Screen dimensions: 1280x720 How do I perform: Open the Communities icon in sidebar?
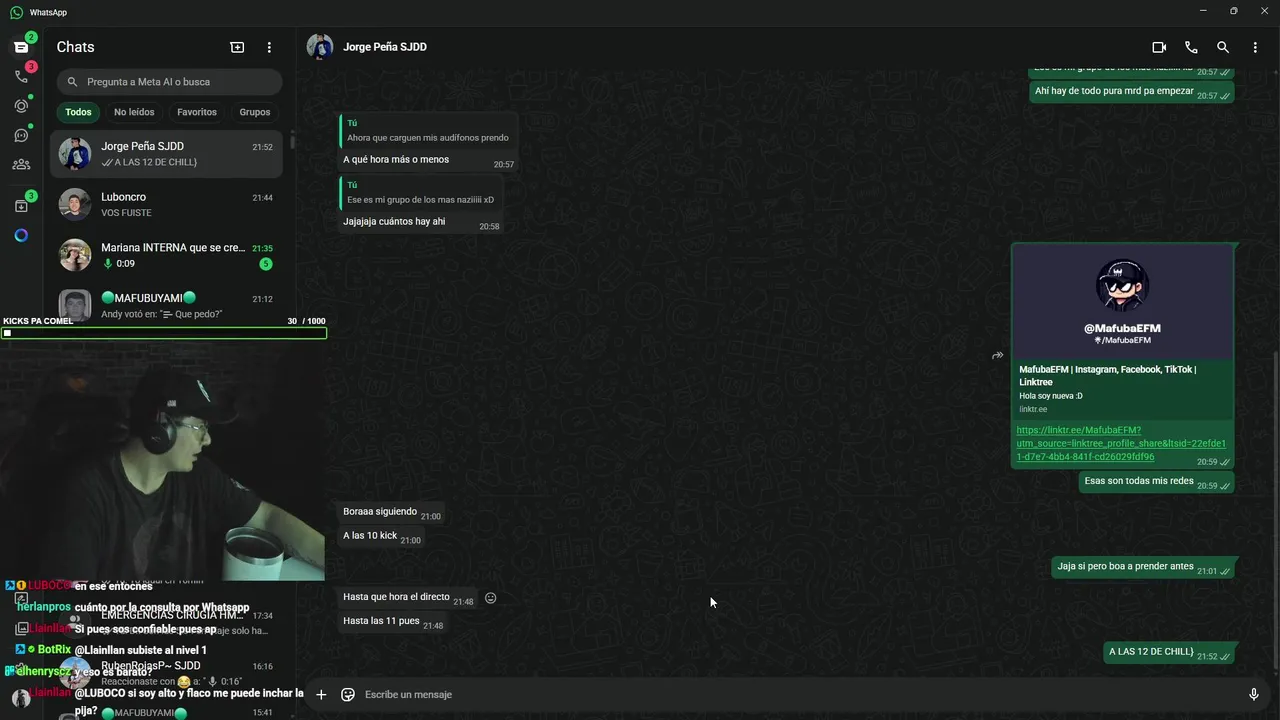(x=21, y=165)
